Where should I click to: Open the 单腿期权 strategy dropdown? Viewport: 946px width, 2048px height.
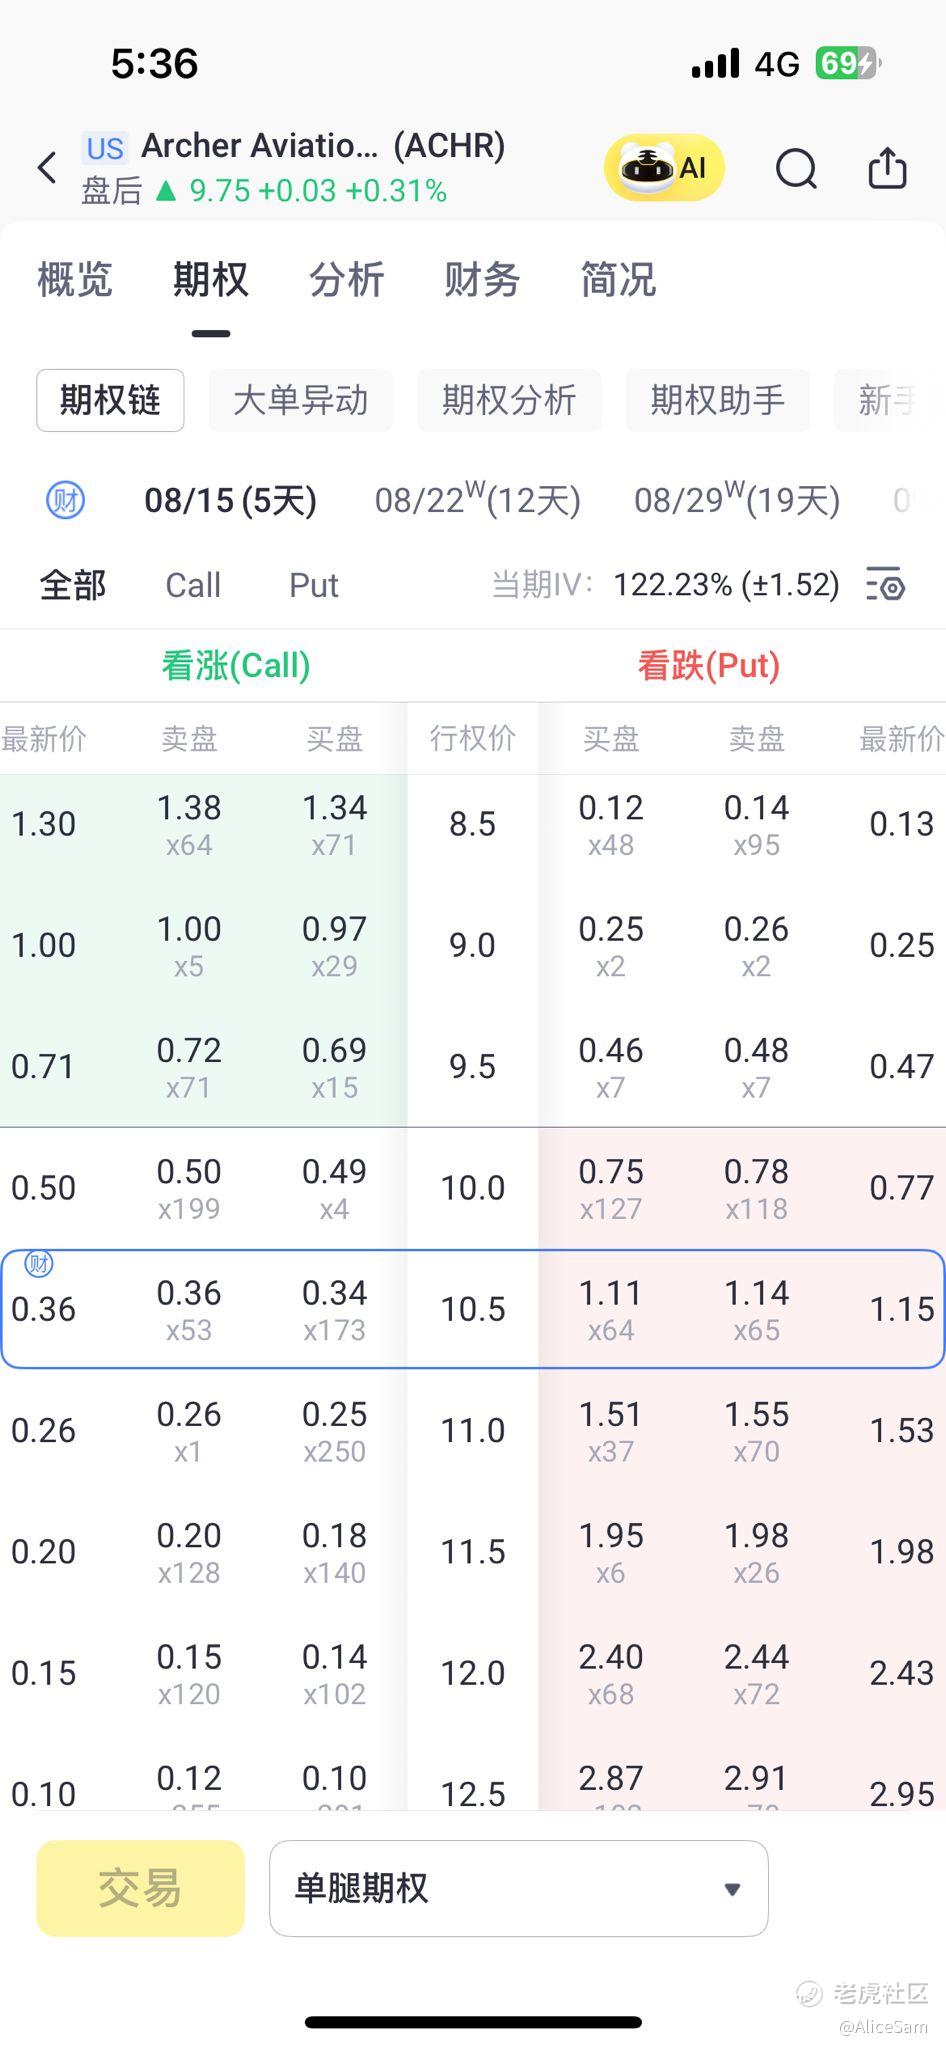click(519, 1888)
